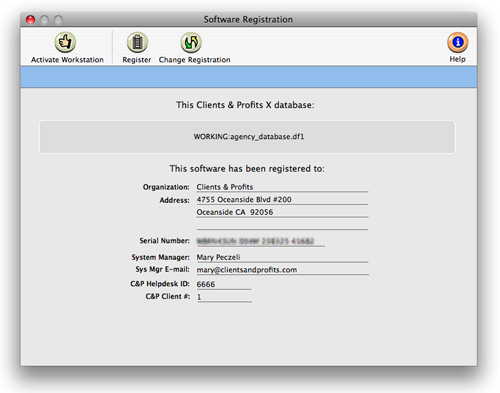Click the Serial Number: label
500x393 pixels.
click(164, 241)
